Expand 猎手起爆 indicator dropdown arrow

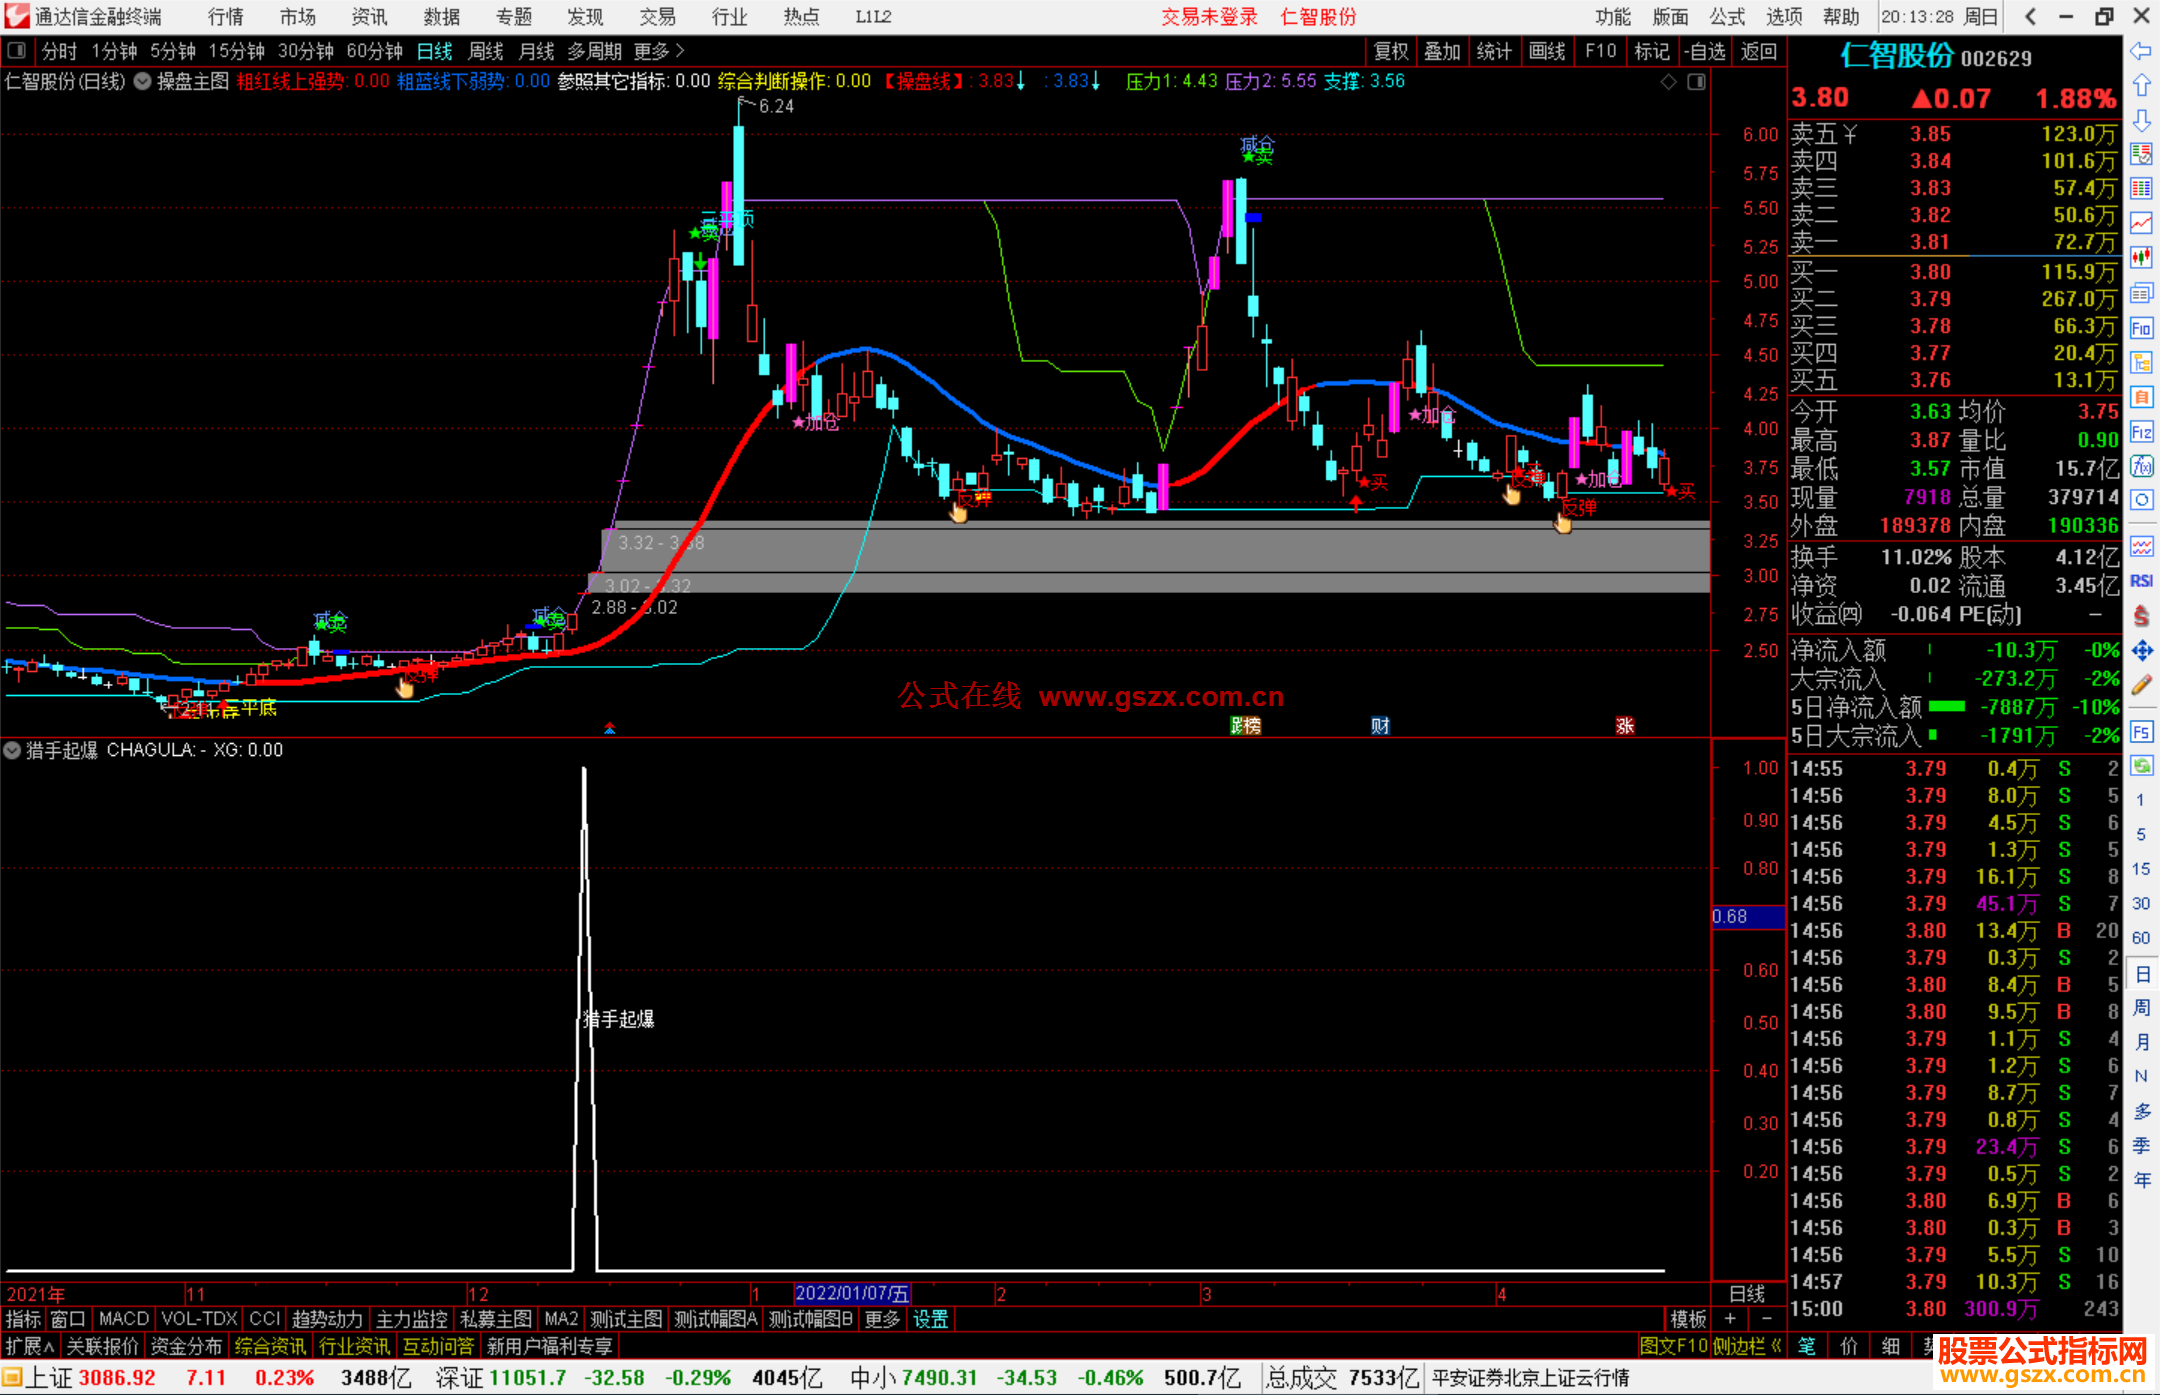pyautogui.click(x=12, y=750)
